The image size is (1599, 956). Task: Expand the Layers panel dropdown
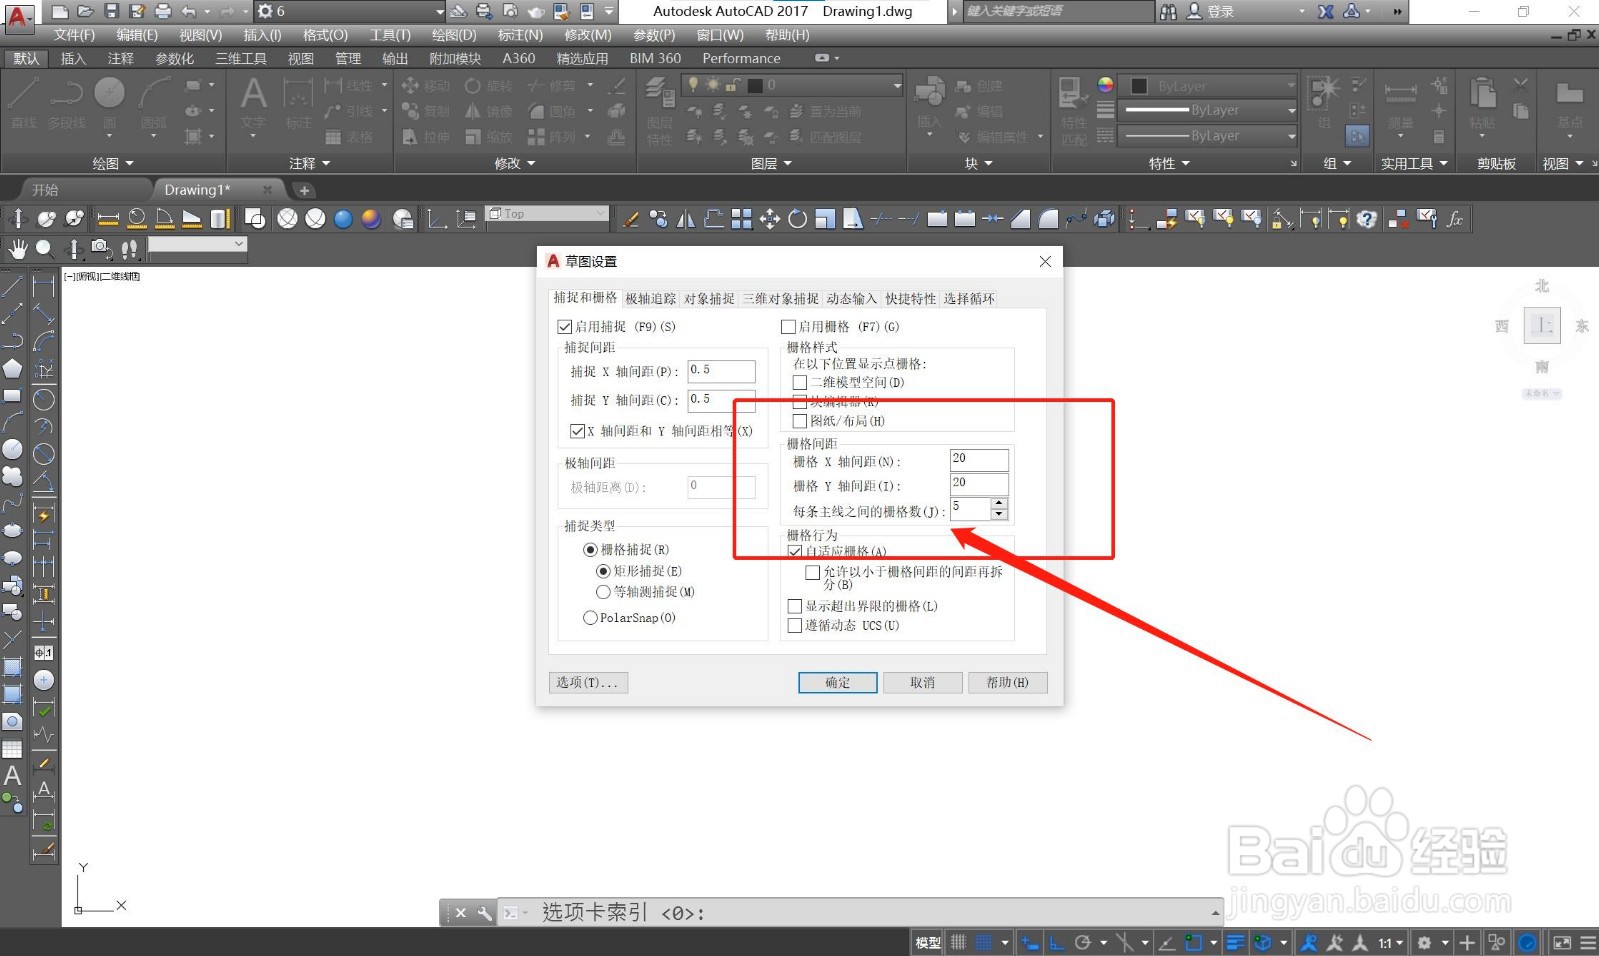click(x=771, y=163)
